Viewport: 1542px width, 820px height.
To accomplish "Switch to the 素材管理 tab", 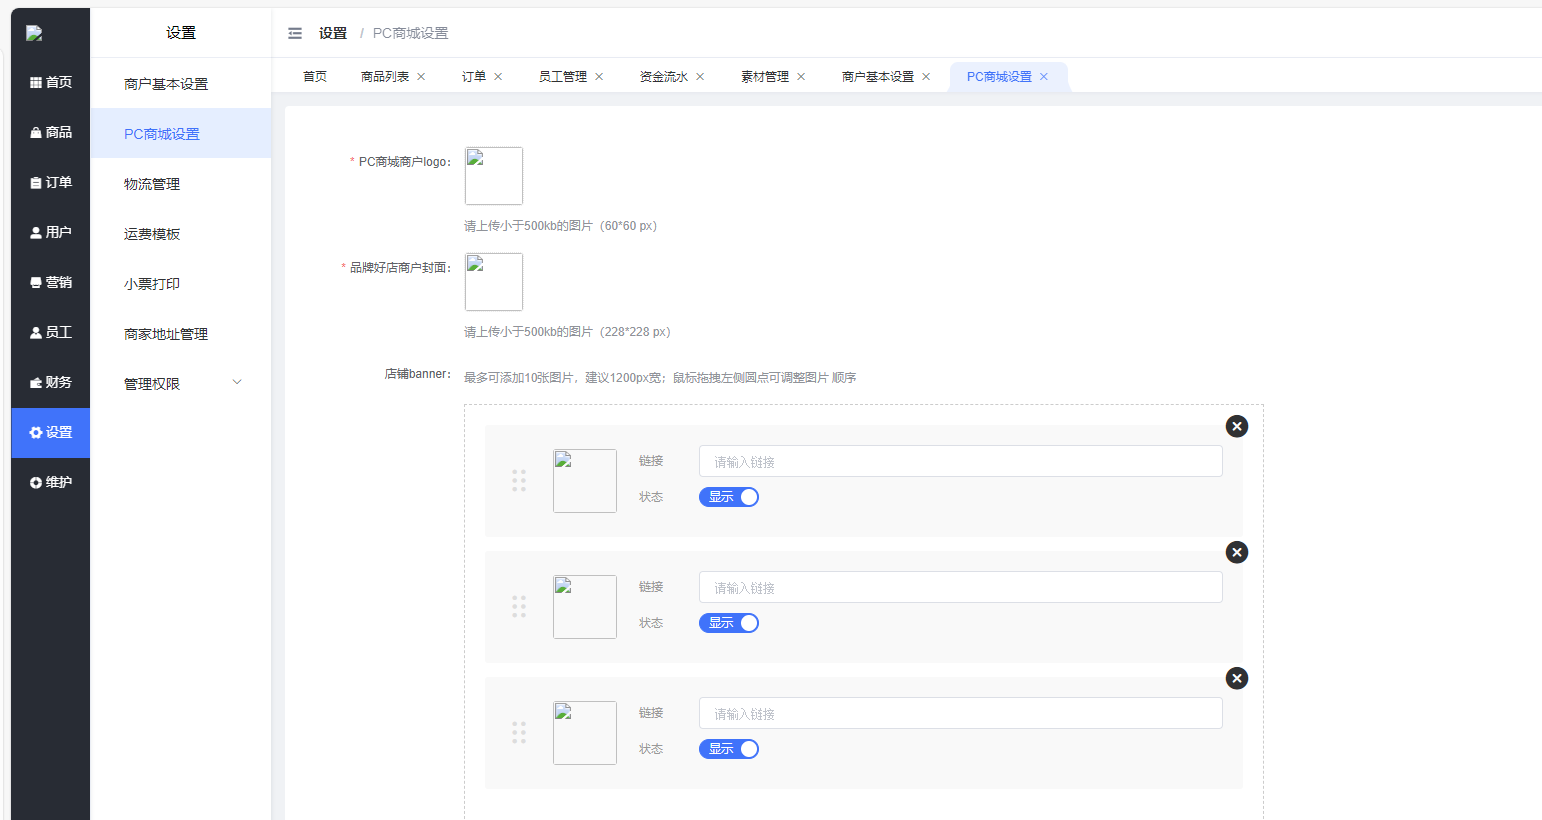I will [765, 77].
